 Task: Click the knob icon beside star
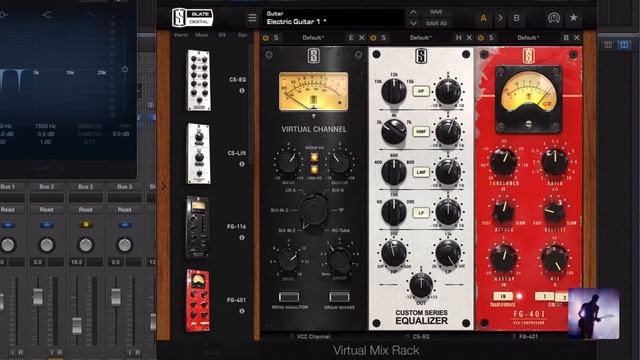[553, 18]
